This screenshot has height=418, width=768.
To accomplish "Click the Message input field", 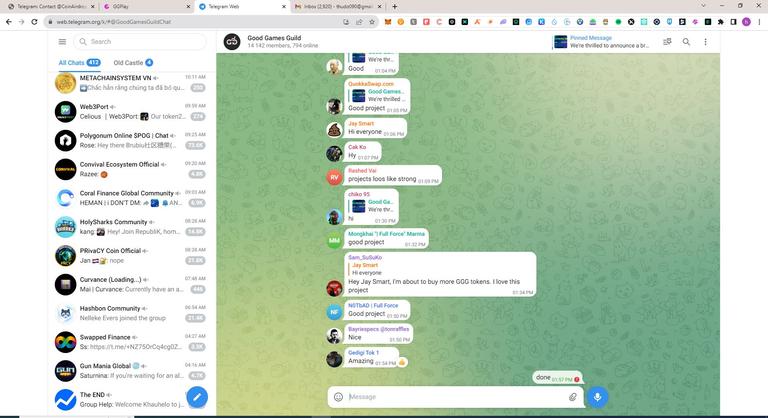I will pos(456,397).
